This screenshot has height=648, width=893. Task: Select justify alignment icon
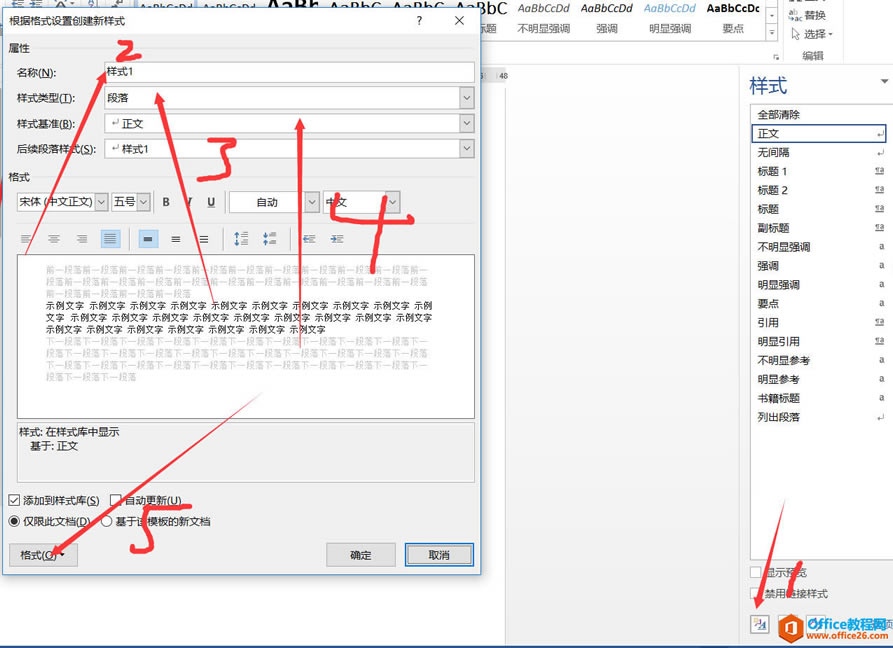pos(110,239)
